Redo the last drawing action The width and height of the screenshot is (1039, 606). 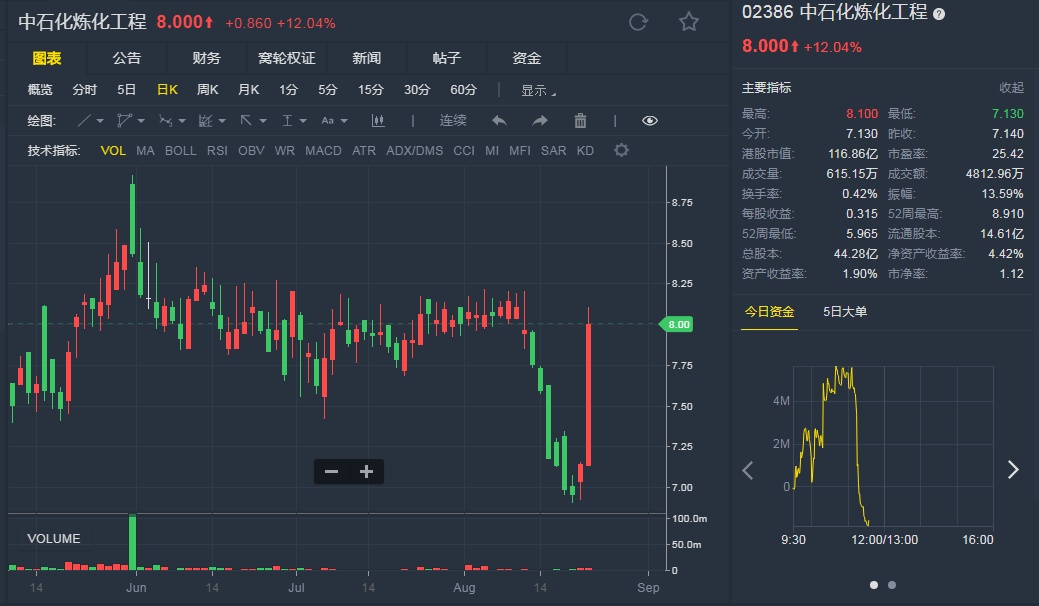540,121
